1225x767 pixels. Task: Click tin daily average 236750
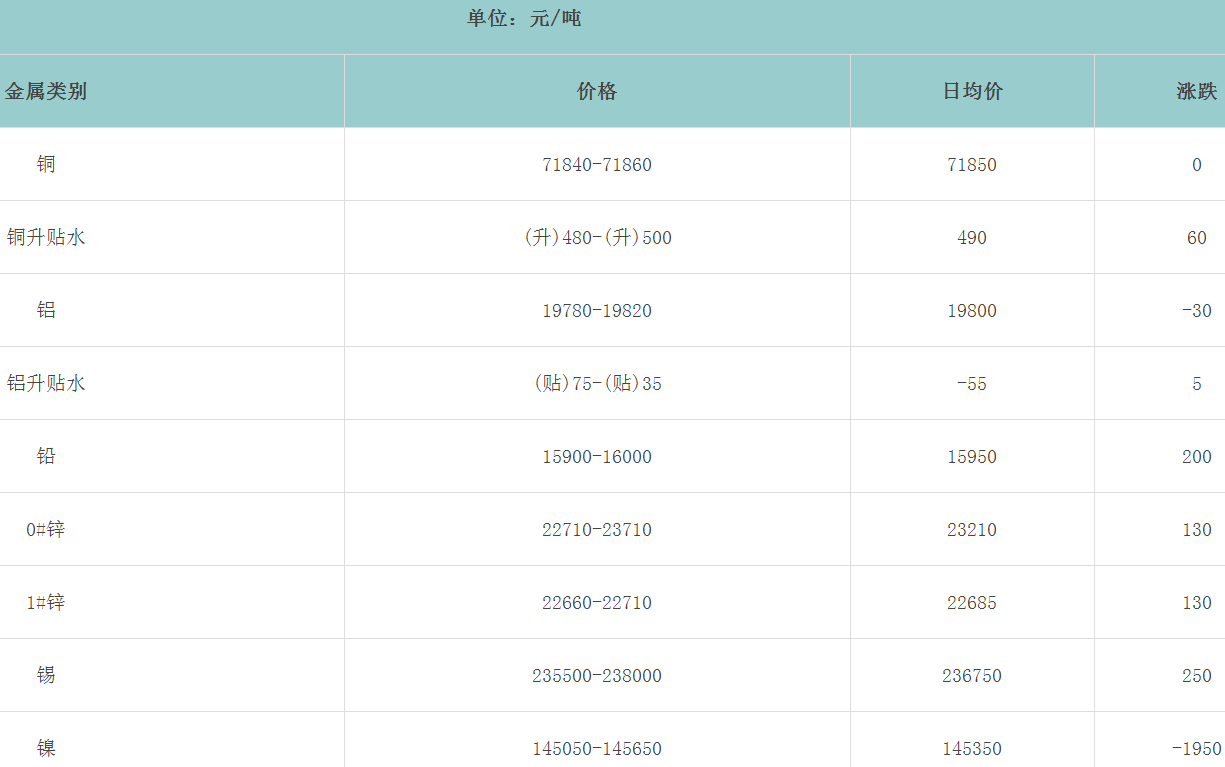click(972, 676)
